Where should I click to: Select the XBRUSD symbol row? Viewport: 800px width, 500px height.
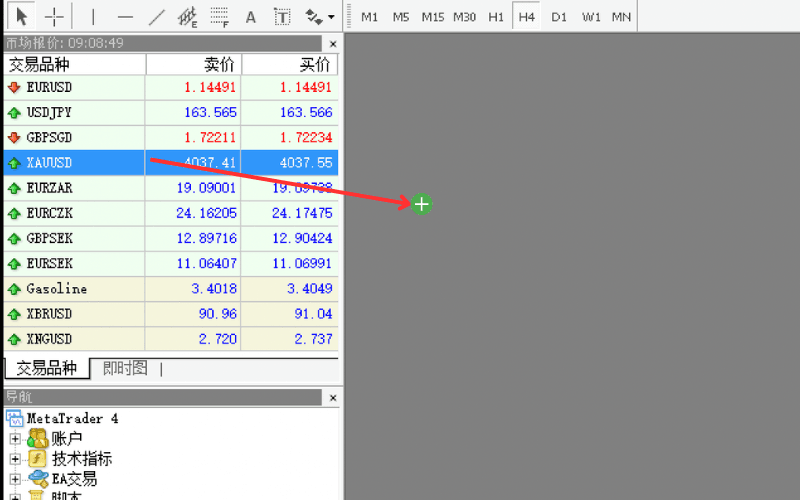[x=171, y=314]
